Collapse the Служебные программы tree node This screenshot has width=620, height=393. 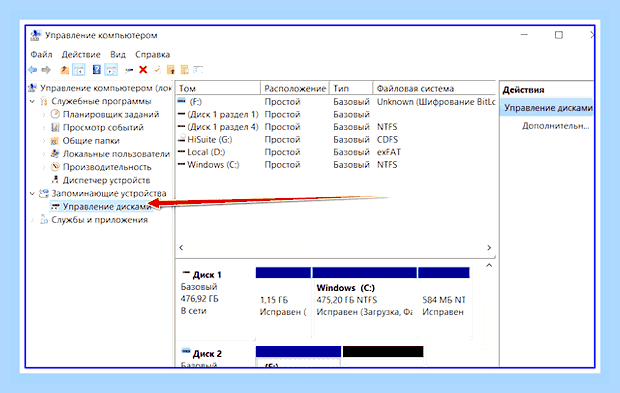click(32, 101)
